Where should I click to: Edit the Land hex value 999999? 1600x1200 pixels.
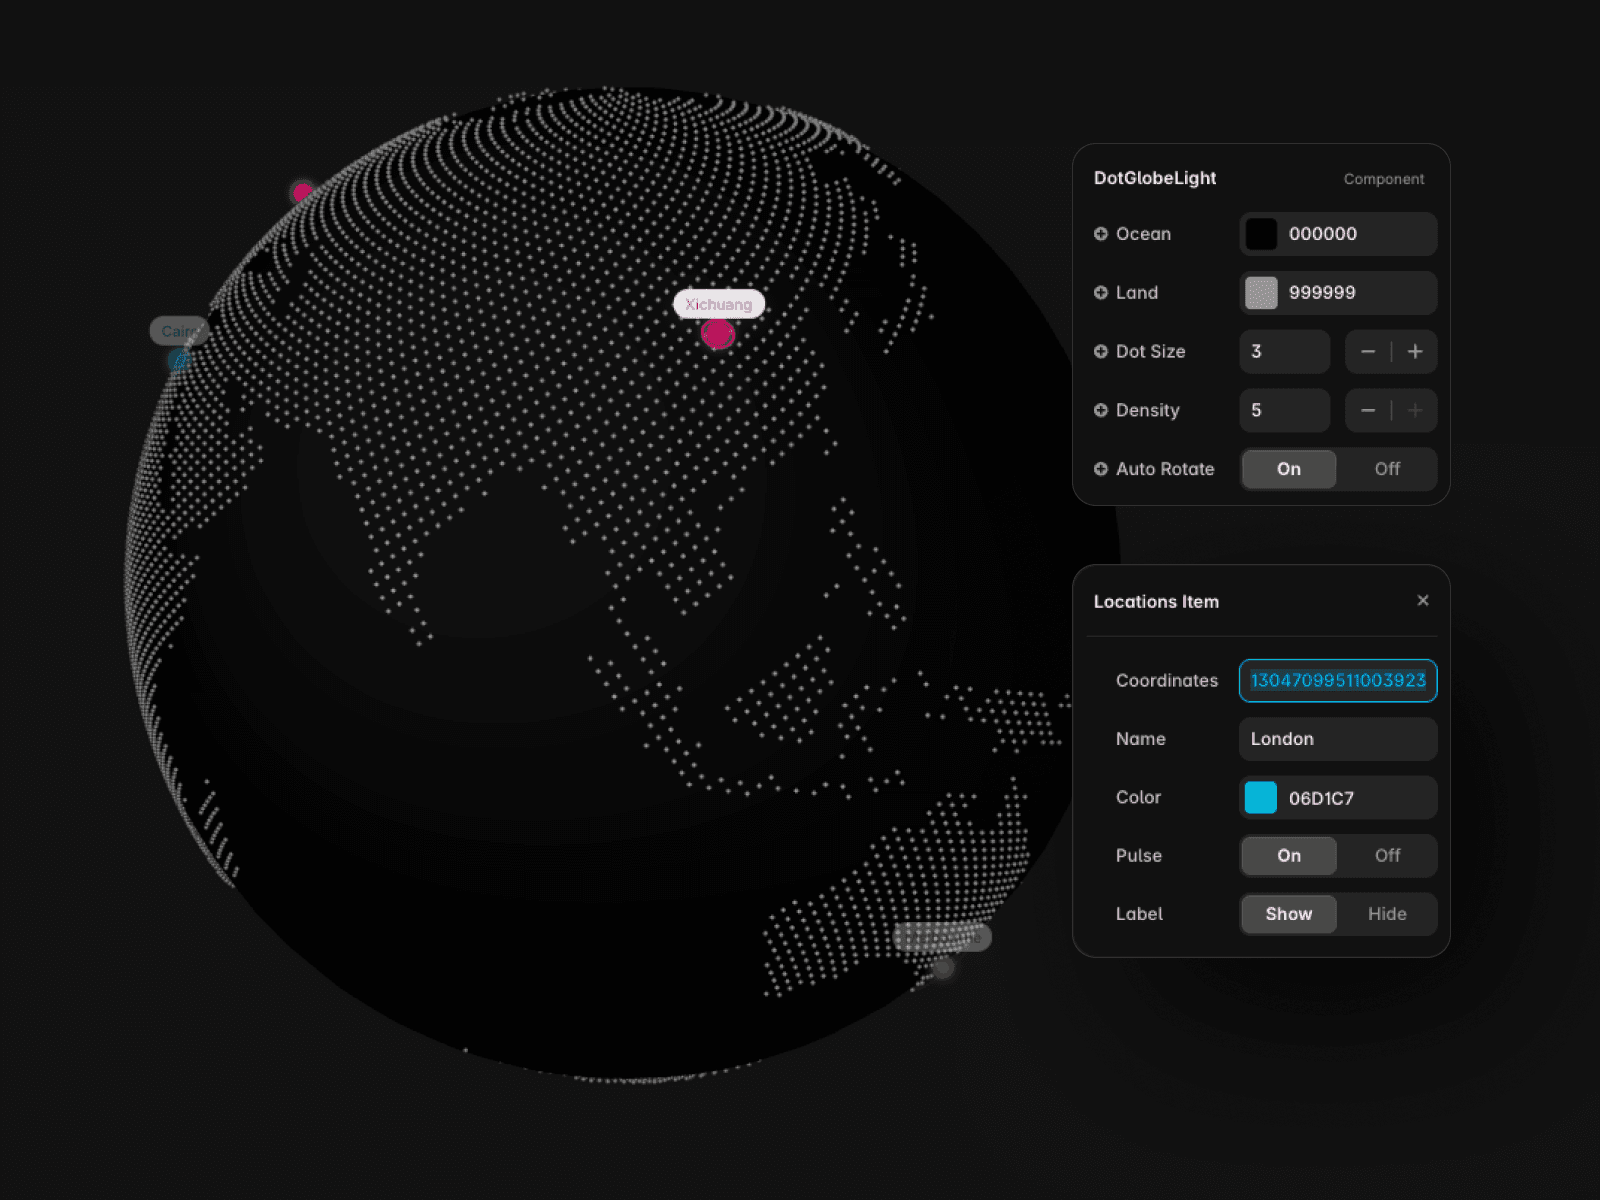(1322, 293)
